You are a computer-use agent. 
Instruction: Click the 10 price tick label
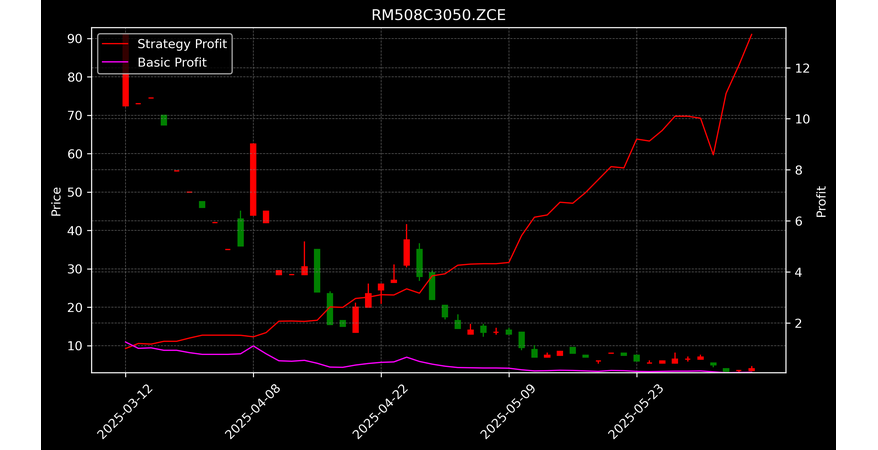(76, 346)
